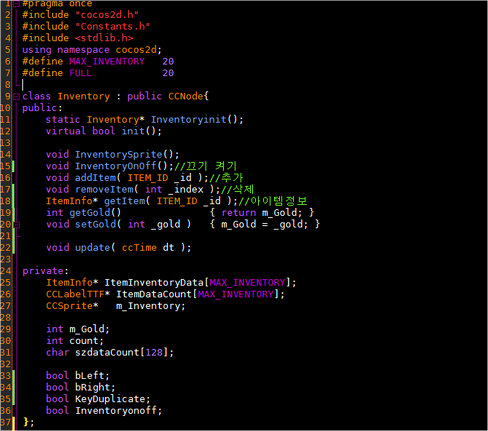Click the closing }; of the class
The width and height of the screenshot is (488, 431).
tap(29, 422)
